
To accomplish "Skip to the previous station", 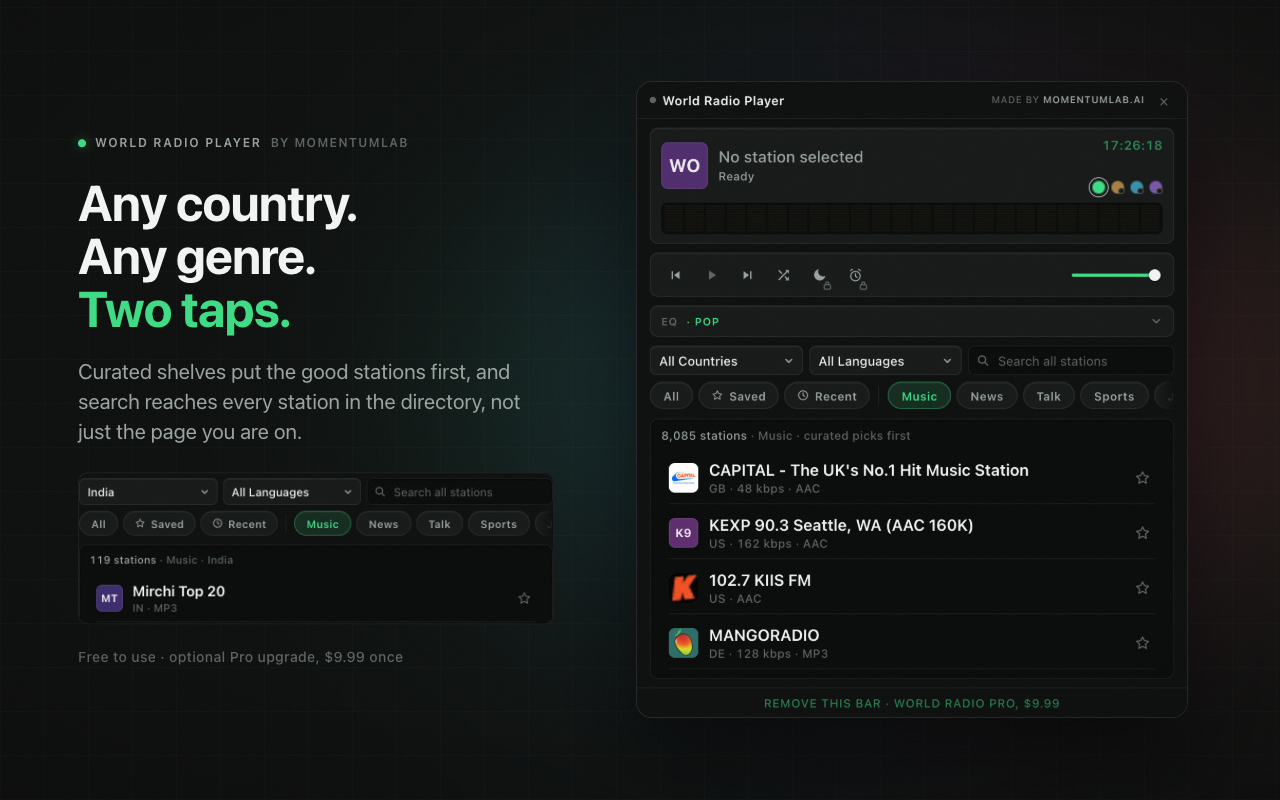I will tap(675, 275).
